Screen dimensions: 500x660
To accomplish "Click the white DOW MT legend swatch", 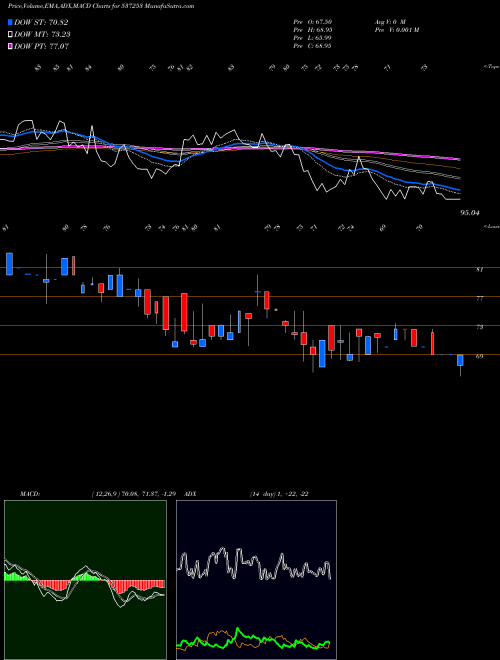I will point(11,35).
